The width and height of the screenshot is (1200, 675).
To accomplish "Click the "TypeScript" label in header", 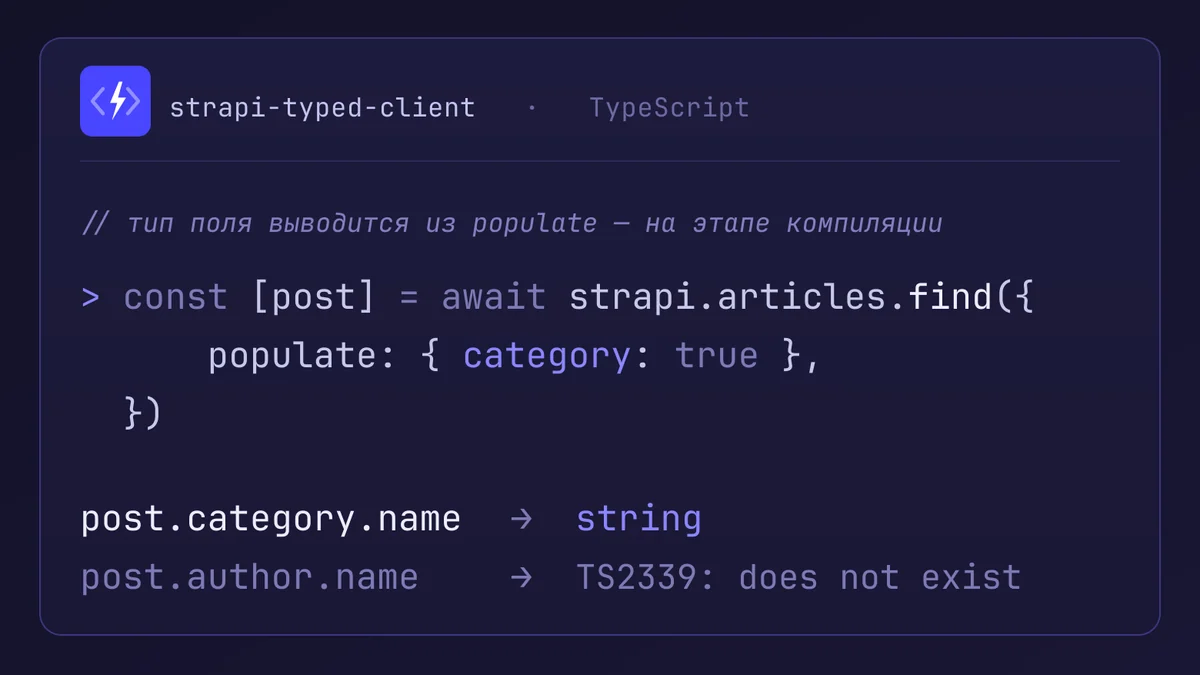I will (x=669, y=108).
